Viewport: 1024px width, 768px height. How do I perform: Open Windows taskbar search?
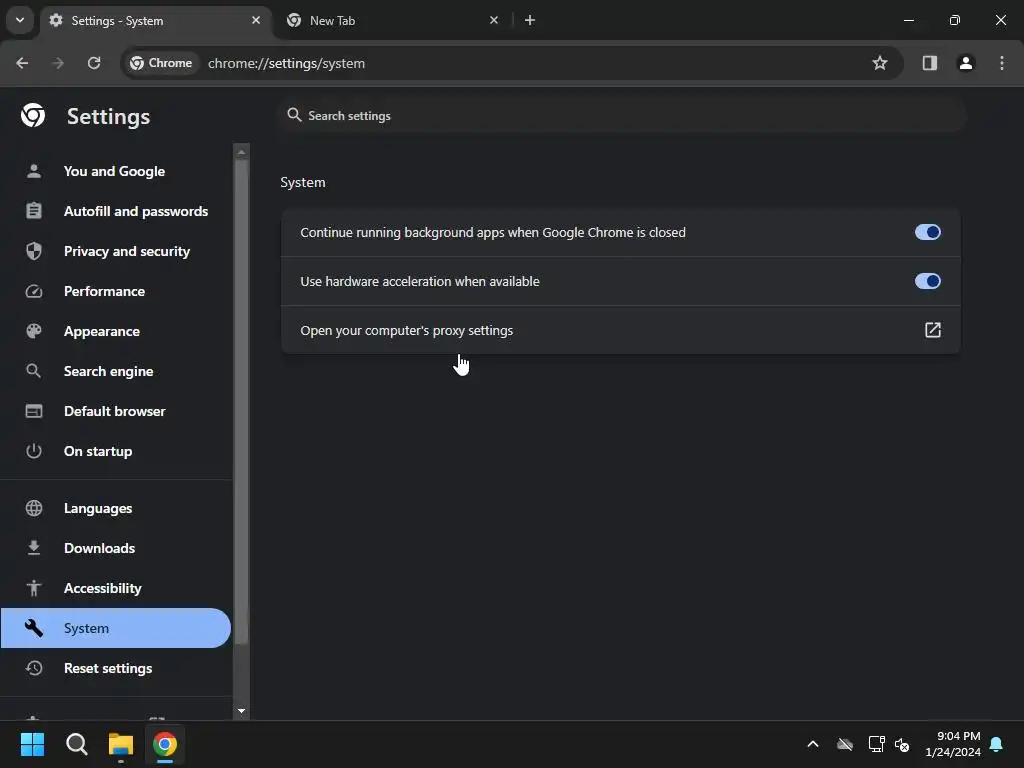pyautogui.click(x=77, y=744)
